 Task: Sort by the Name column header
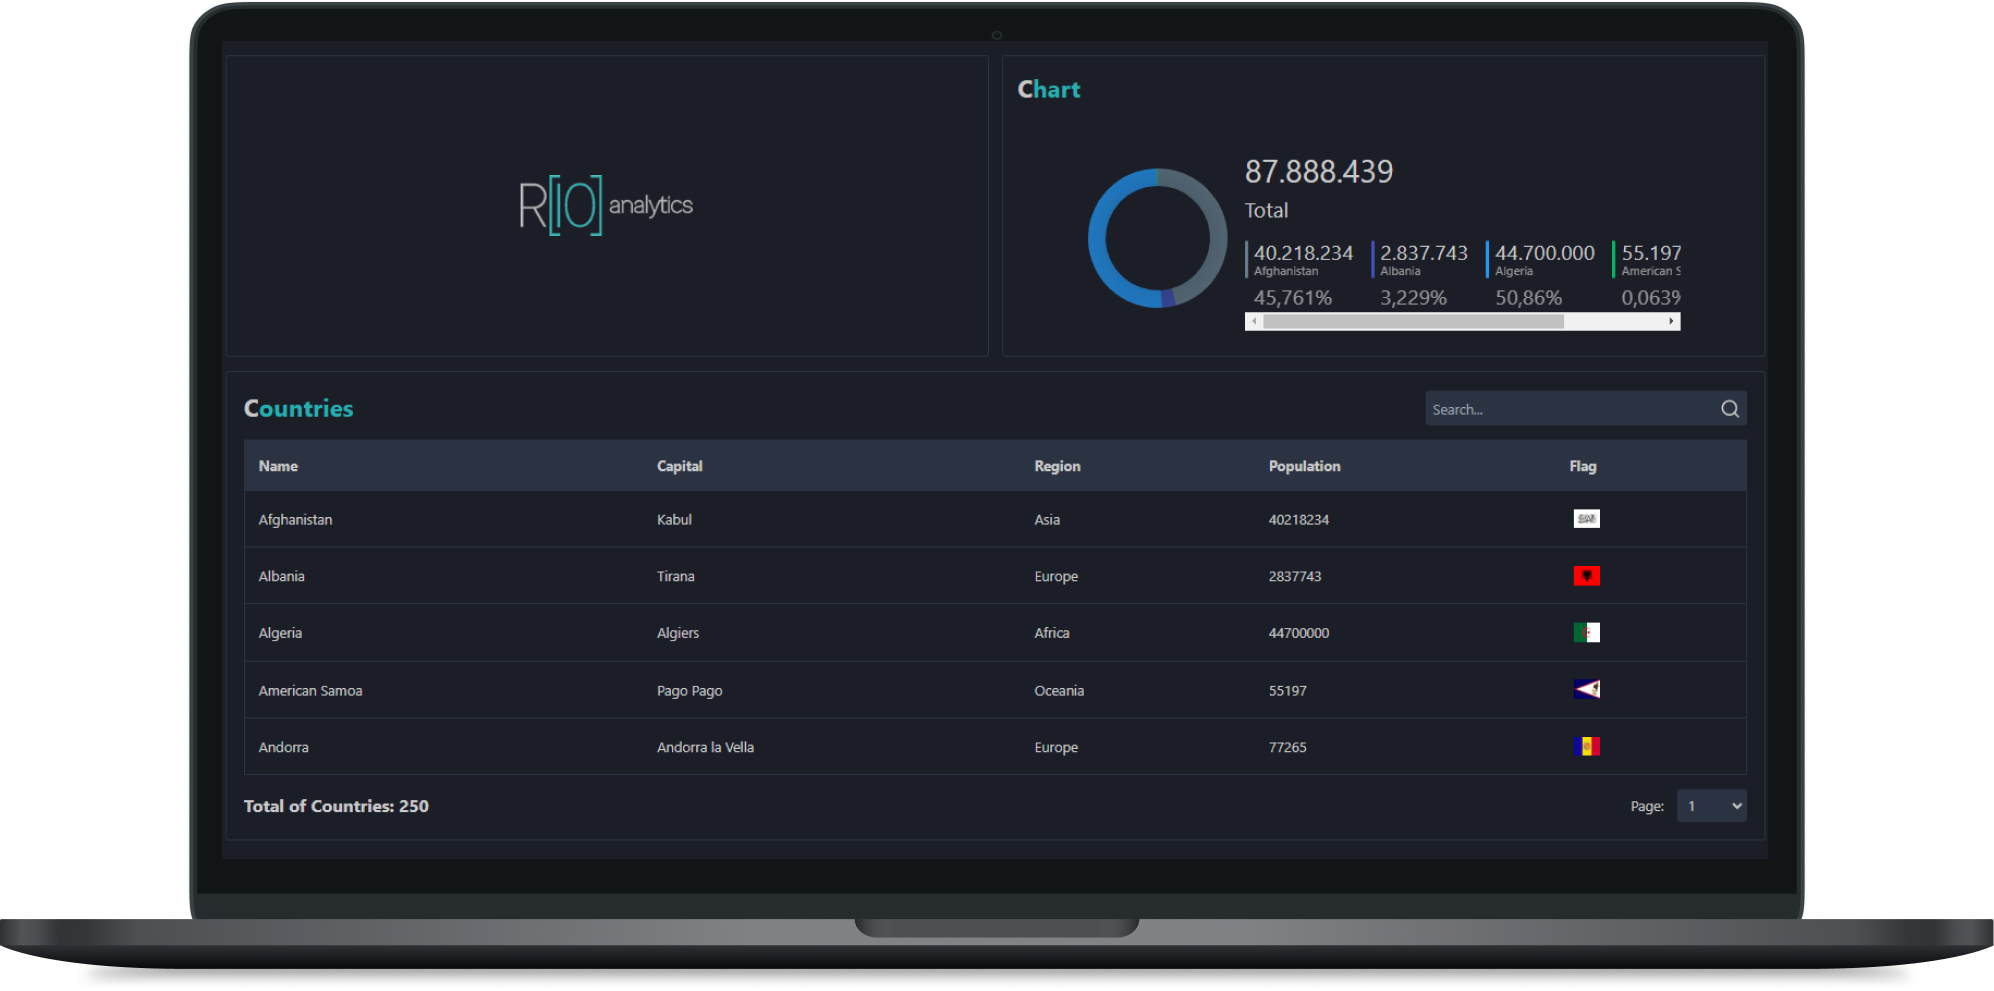[x=278, y=466]
